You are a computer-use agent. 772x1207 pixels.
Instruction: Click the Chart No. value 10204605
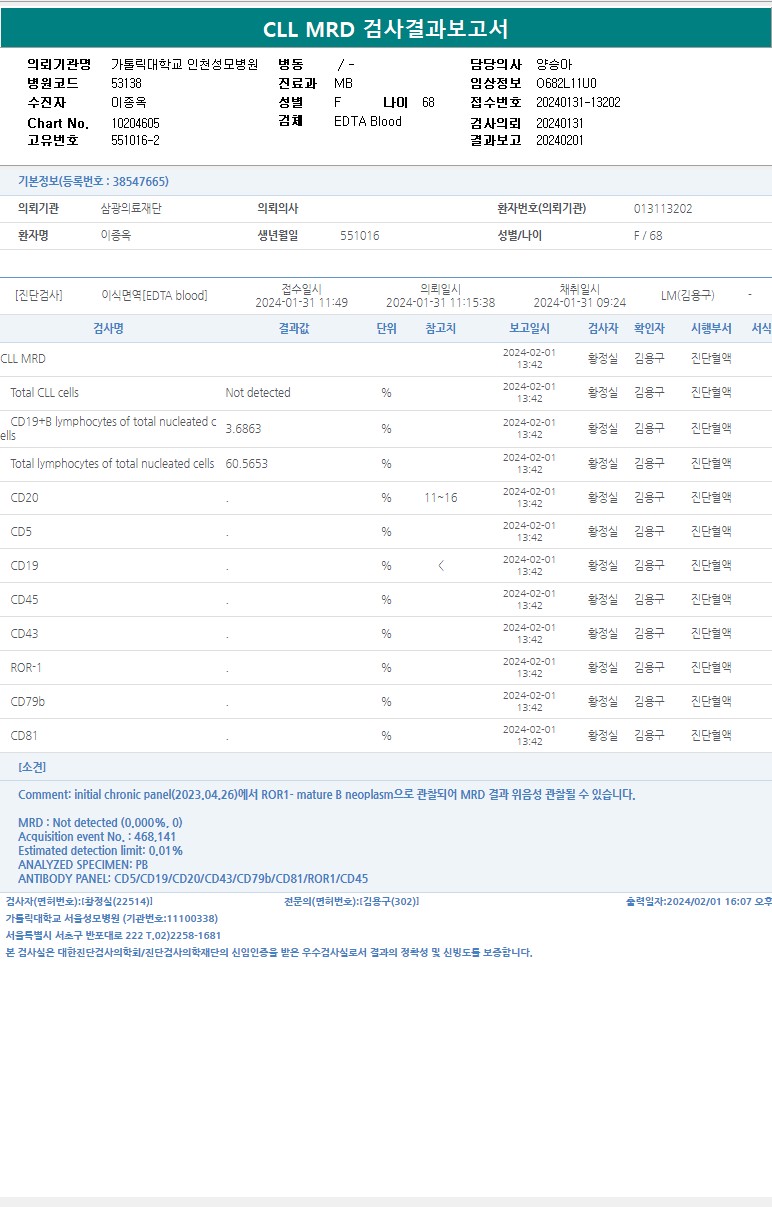(135, 123)
